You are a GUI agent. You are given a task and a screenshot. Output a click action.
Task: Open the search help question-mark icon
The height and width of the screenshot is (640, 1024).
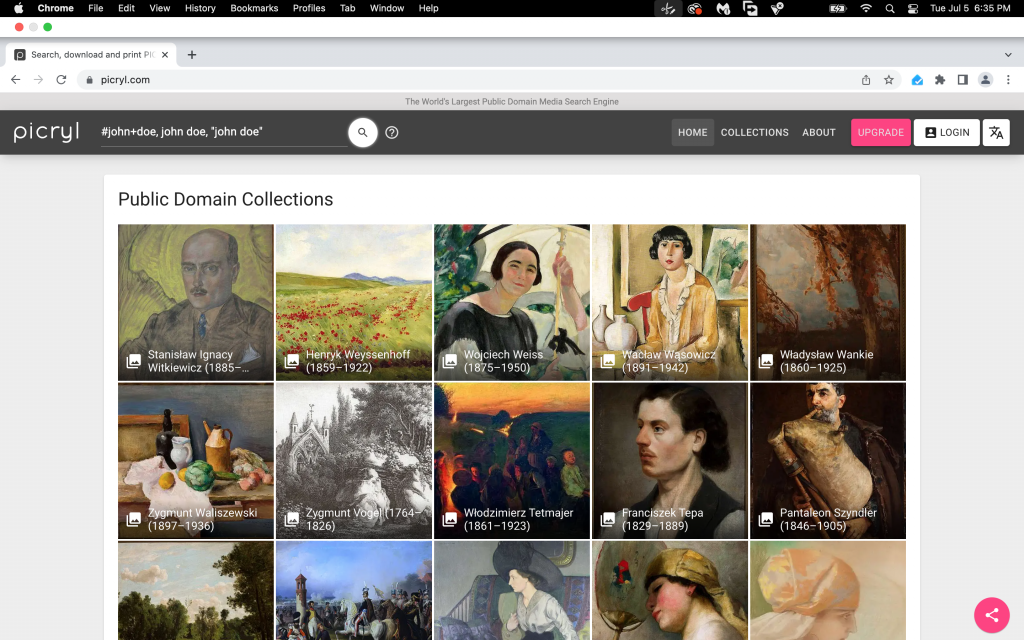point(392,133)
